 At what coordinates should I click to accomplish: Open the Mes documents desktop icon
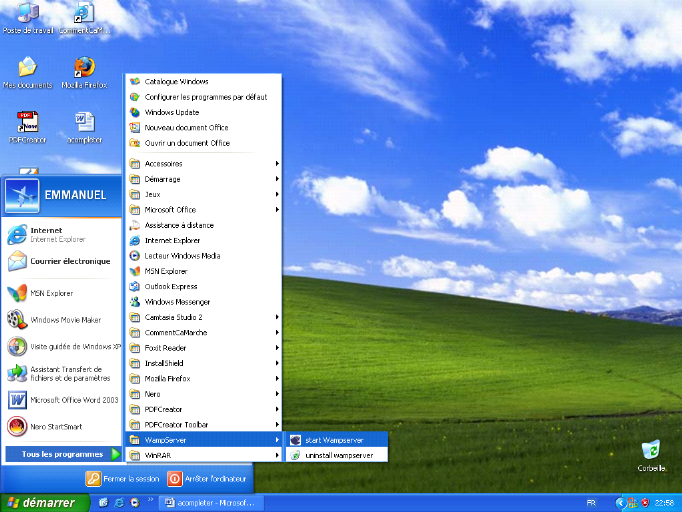coord(27,68)
